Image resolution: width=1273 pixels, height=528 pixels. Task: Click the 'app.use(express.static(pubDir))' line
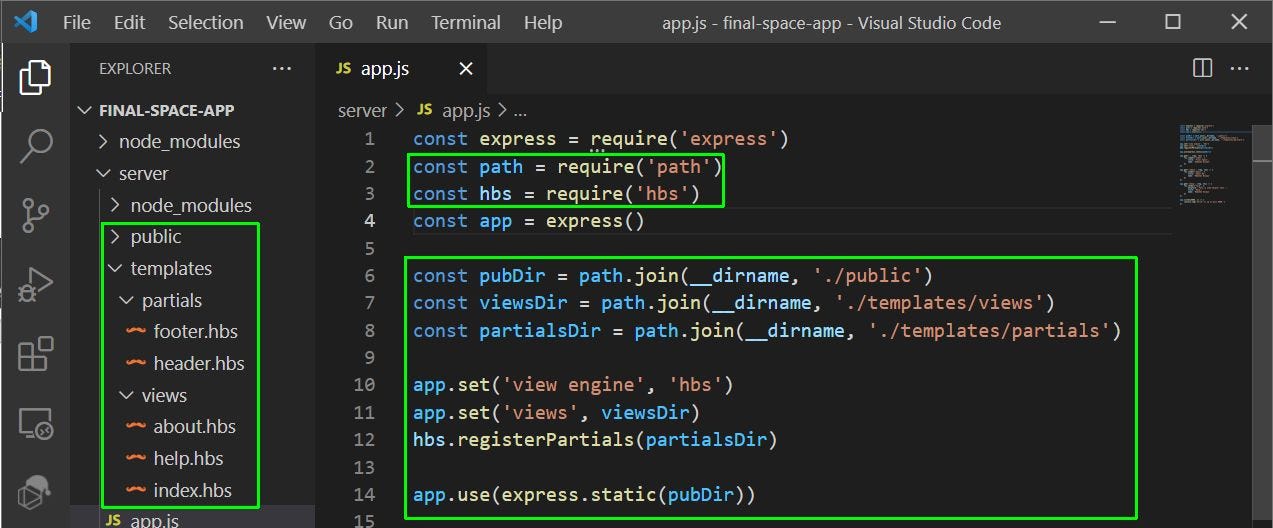(584, 494)
